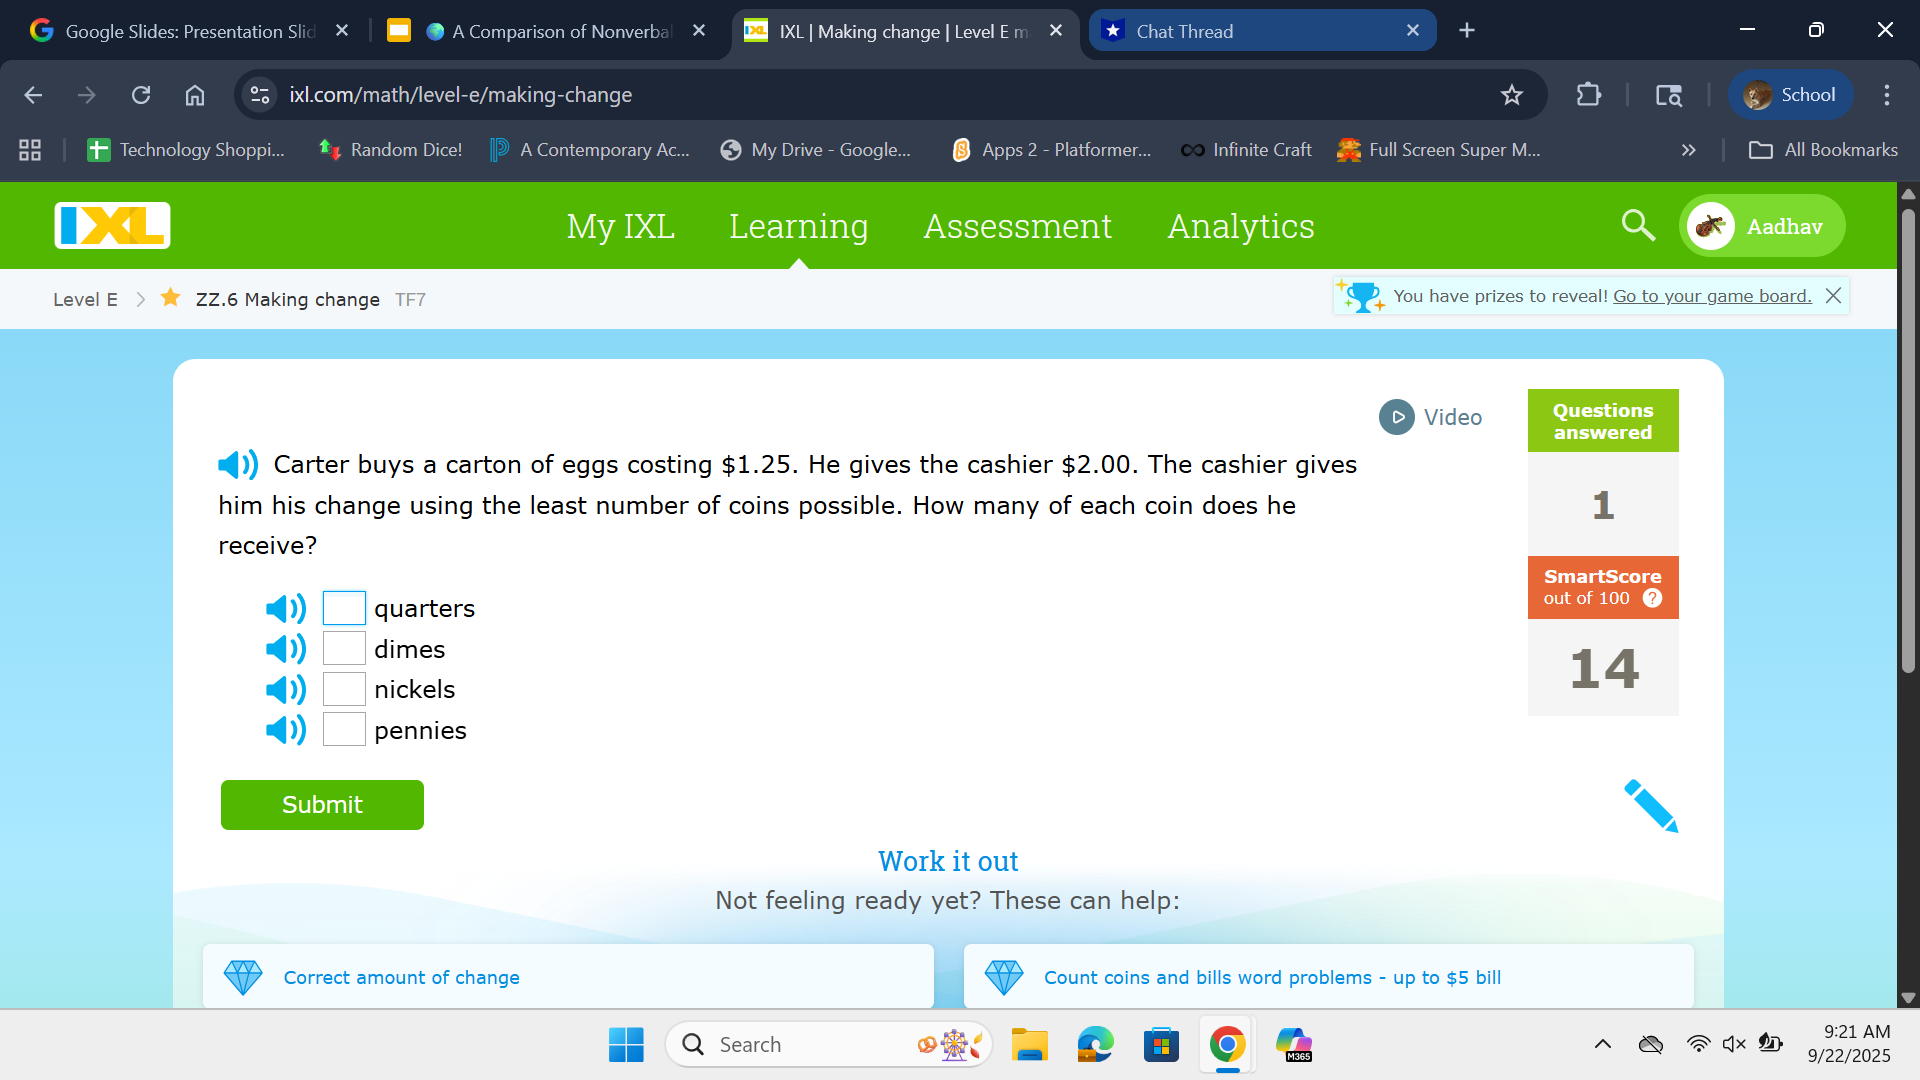Play the Video tutorial
The width and height of the screenshot is (1920, 1080).
click(x=1431, y=417)
